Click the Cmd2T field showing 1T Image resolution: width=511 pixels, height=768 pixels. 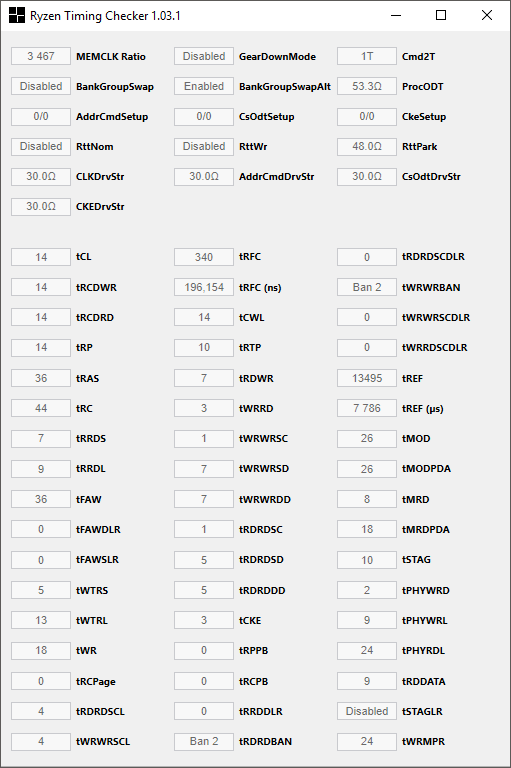point(367,56)
